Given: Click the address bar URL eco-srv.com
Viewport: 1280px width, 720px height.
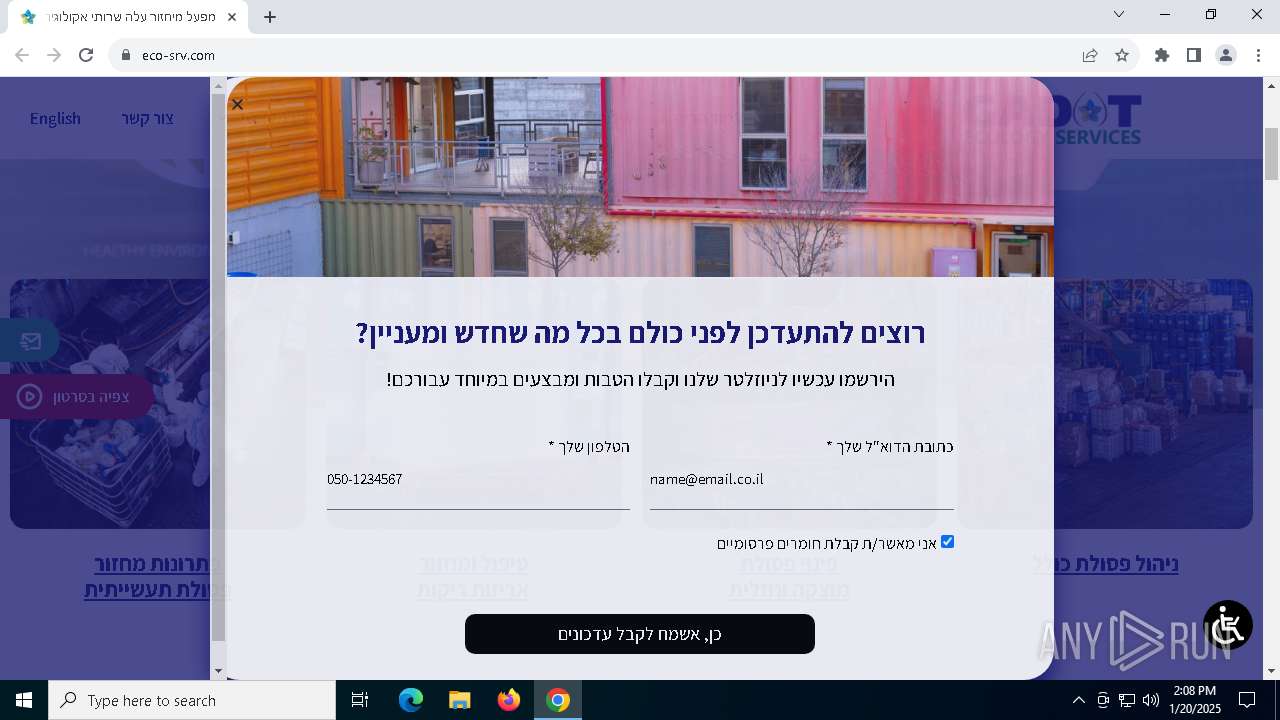Looking at the screenshot, I should pos(178,55).
